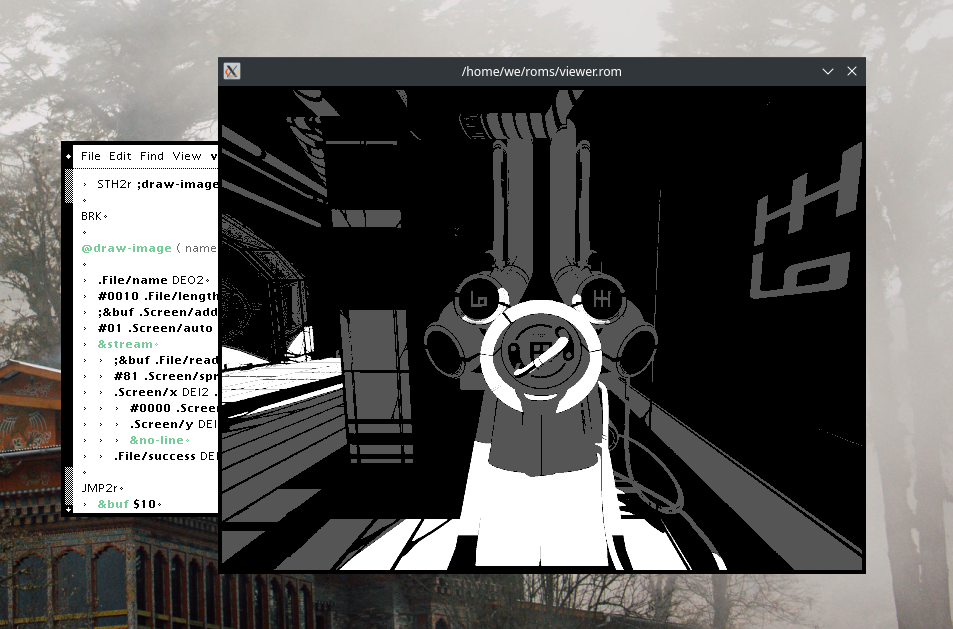Place cursor on the BRK line
Screen dimensions: 953x629
click(x=92, y=216)
